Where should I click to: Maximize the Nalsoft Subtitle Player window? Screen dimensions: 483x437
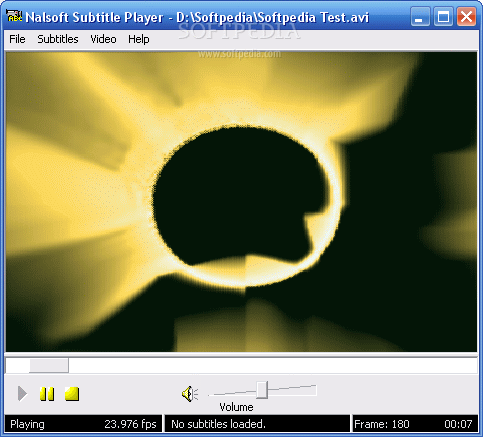(x=443, y=16)
